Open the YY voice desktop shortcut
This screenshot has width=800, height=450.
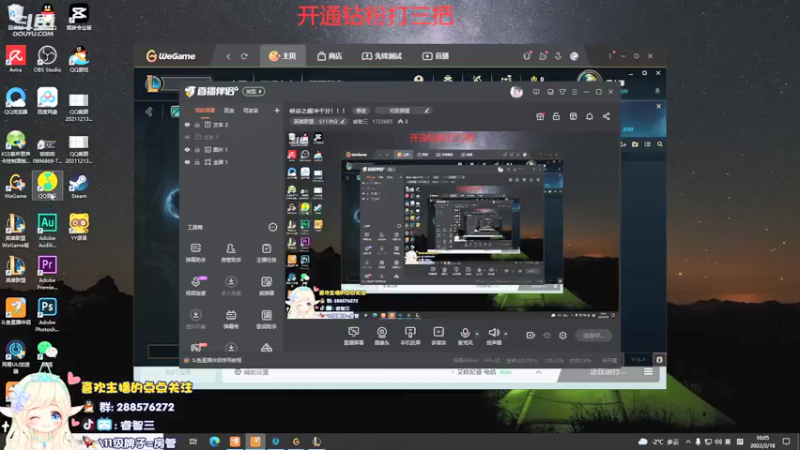(79, 227)
